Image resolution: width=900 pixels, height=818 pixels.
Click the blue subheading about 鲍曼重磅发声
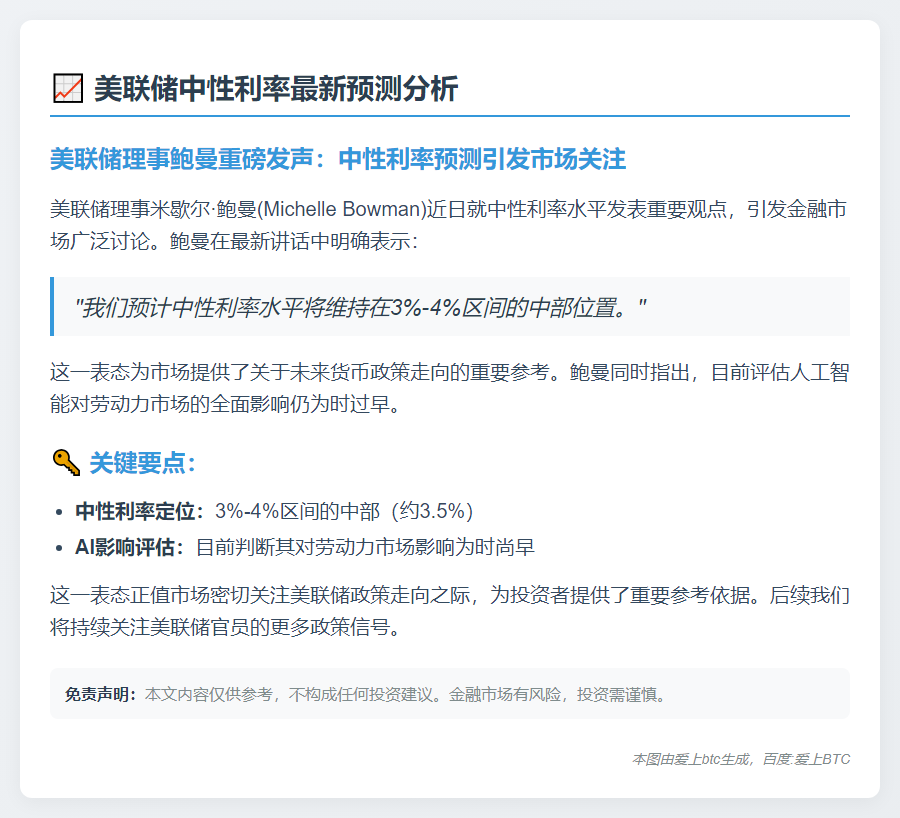tap(338, 159)
